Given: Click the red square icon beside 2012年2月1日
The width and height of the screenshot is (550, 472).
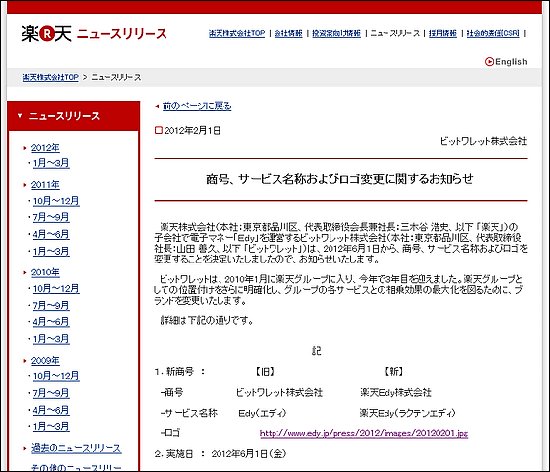Looking at the screenshot, I should (159, 130).
